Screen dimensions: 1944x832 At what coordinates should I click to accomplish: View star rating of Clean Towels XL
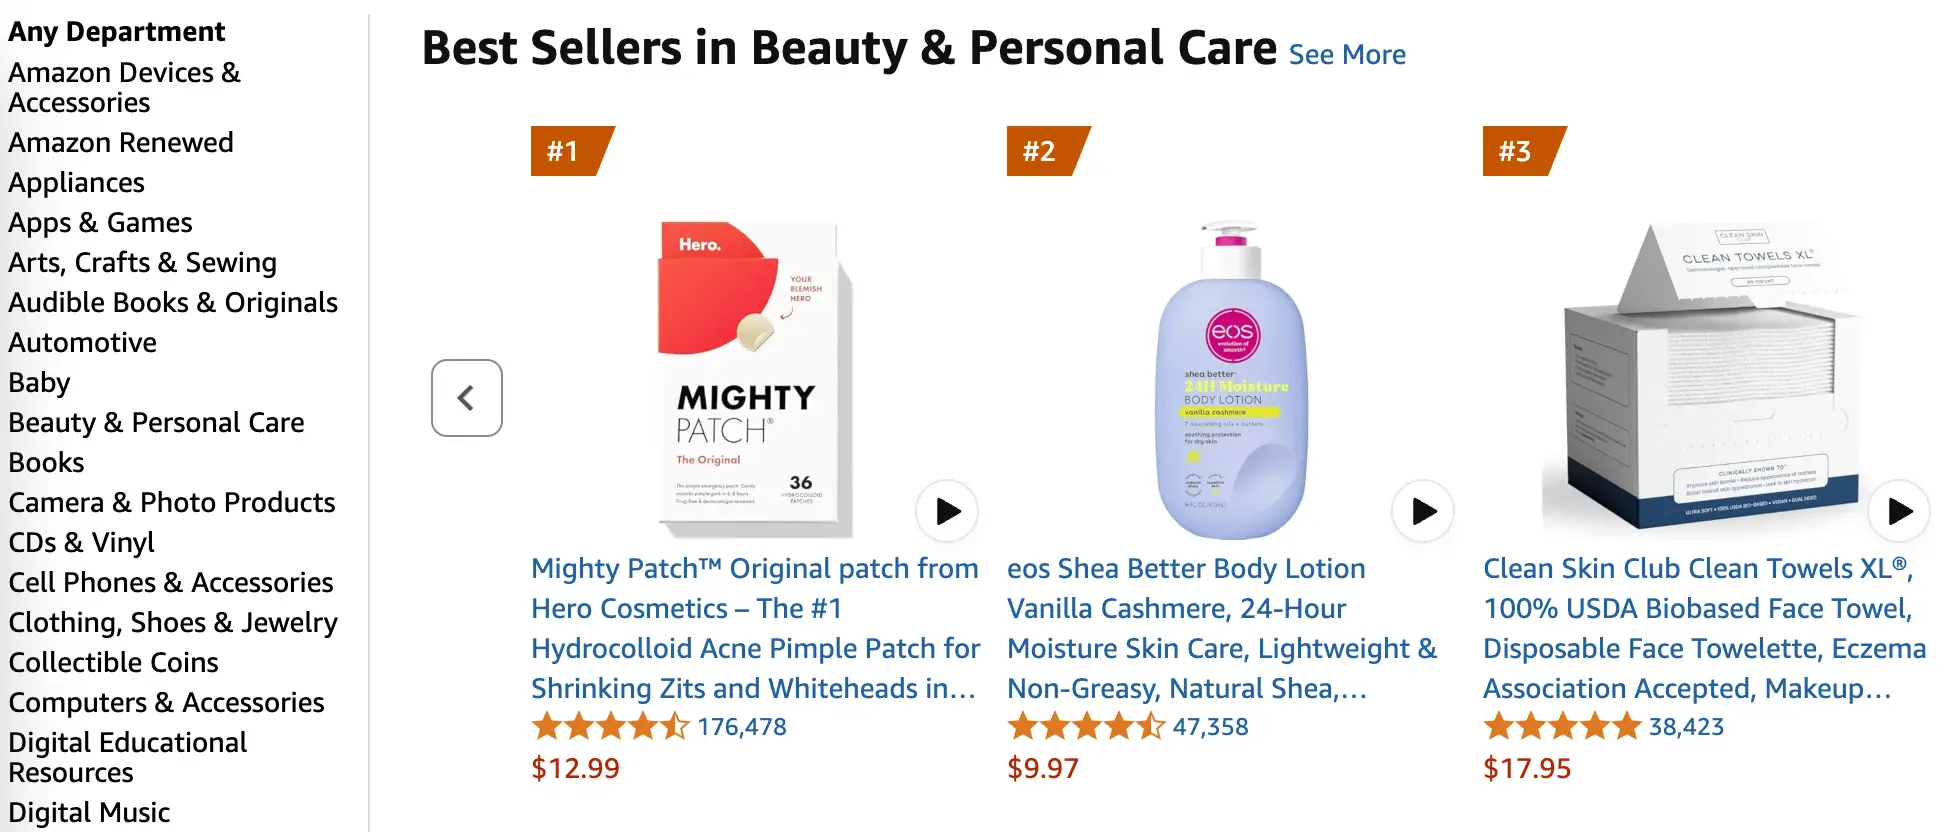pos(1562,727)
